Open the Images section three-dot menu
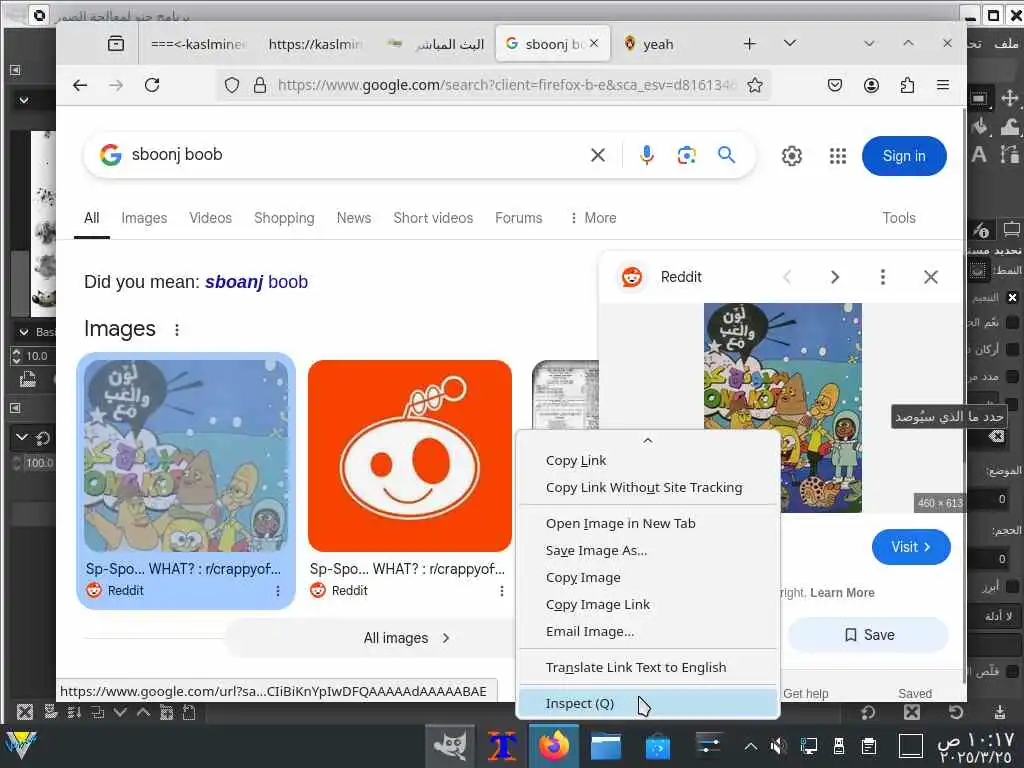 tap(176, 330)
